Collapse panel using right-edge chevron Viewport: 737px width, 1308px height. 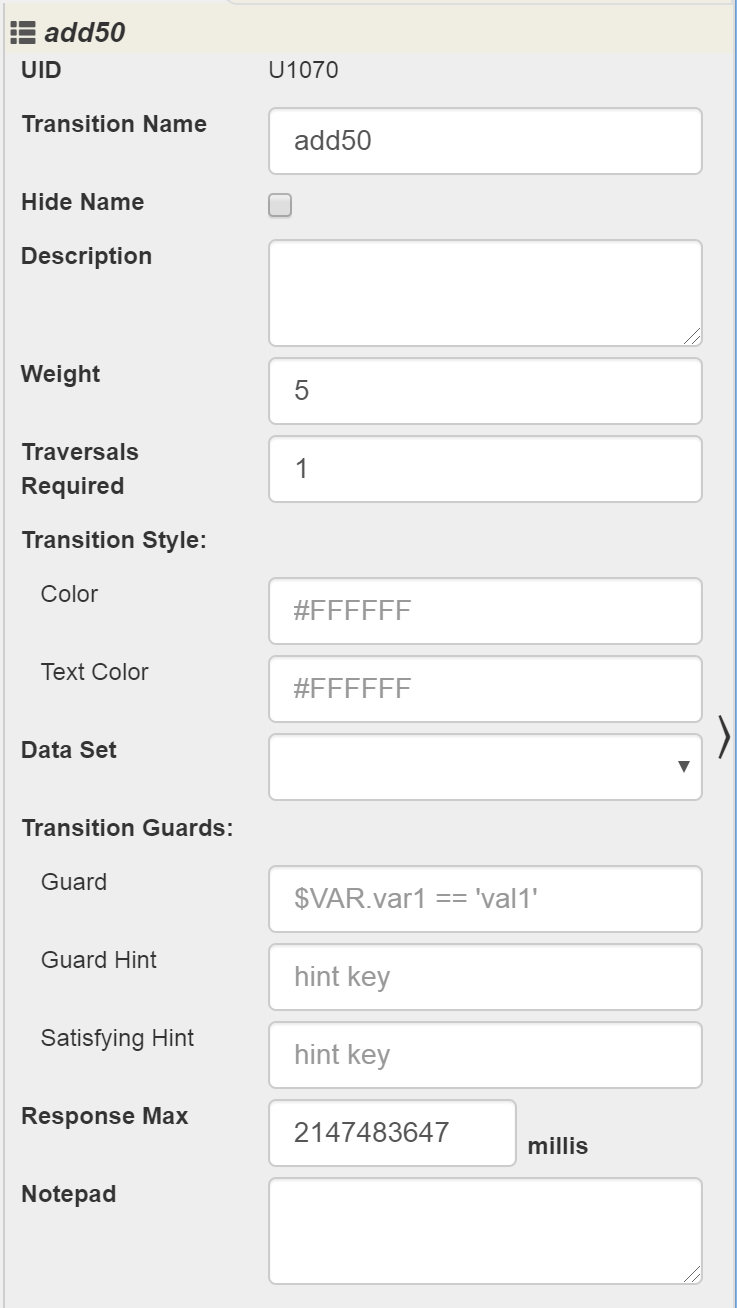tap(724, 738)
